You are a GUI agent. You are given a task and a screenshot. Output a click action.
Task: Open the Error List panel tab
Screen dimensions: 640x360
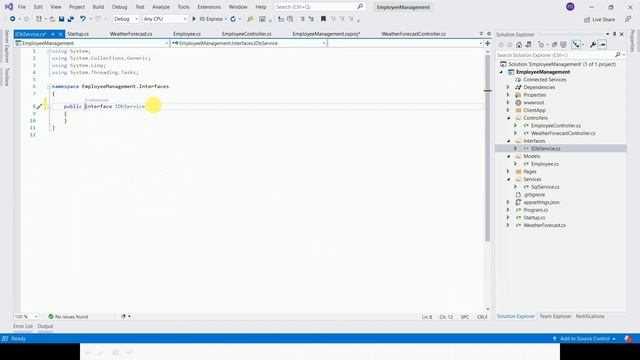(22, 326)
